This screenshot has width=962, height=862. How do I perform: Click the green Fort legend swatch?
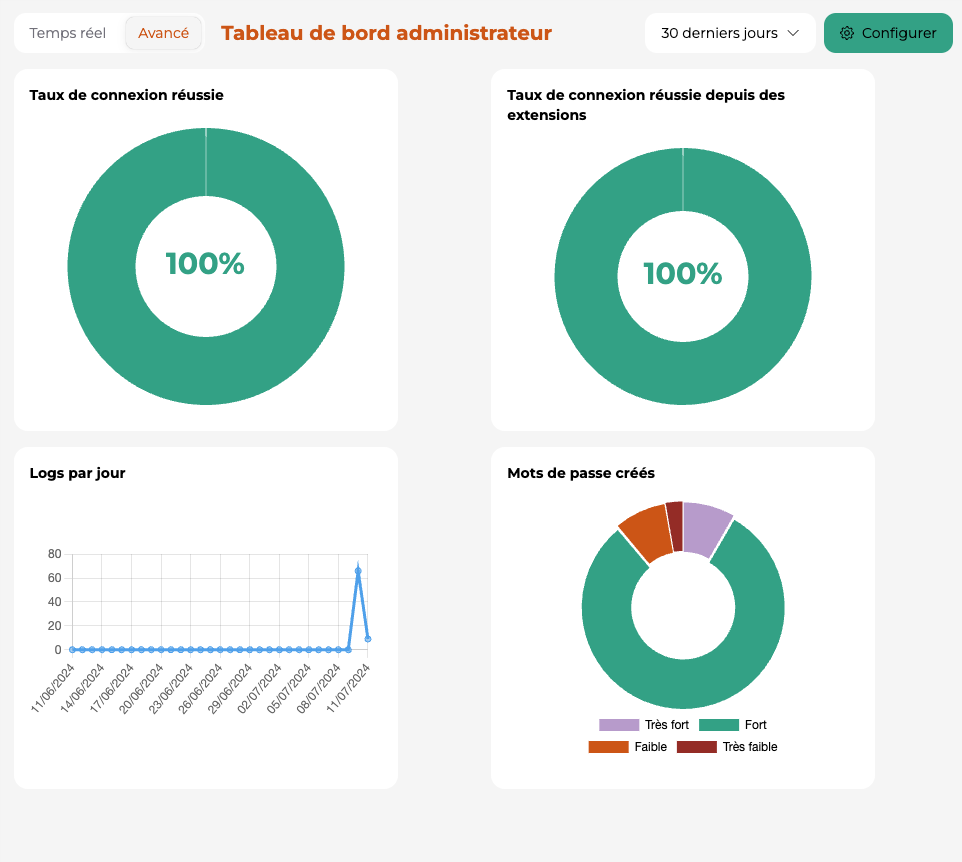click(721, 724)
